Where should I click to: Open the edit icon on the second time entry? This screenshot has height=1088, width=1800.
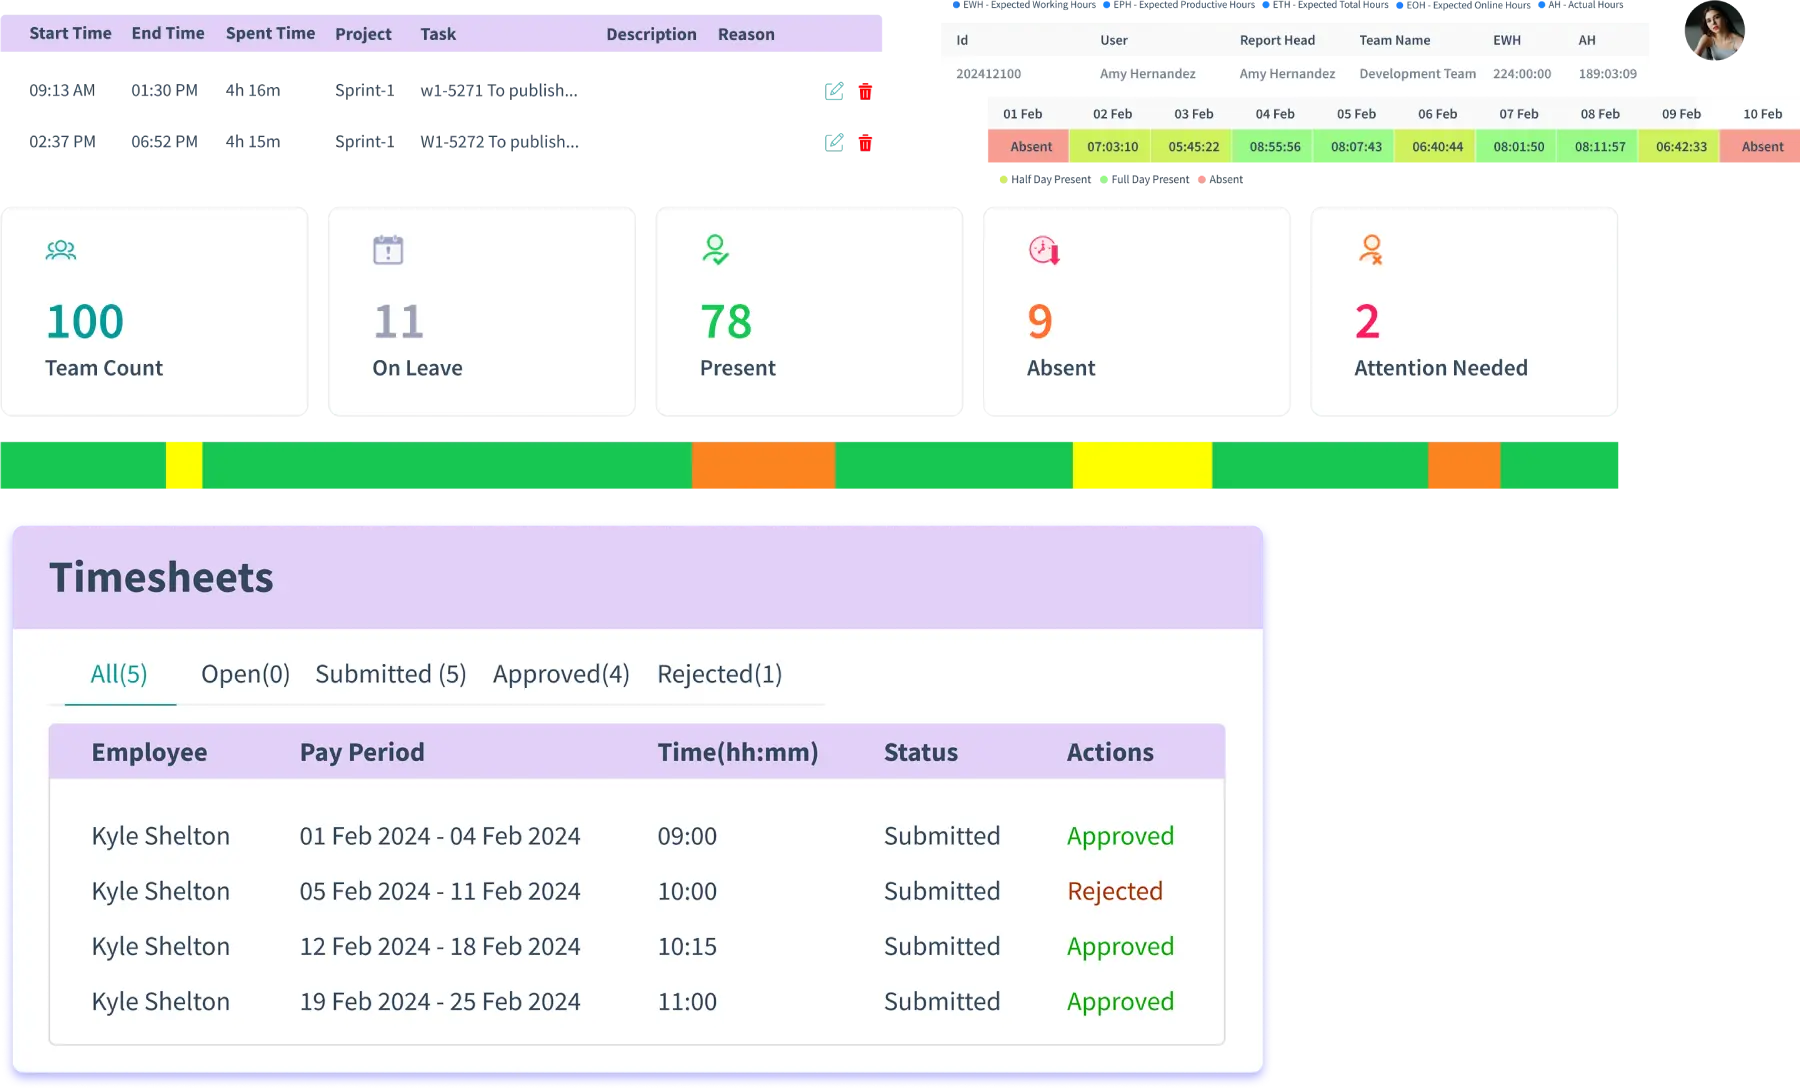(836, 140)
